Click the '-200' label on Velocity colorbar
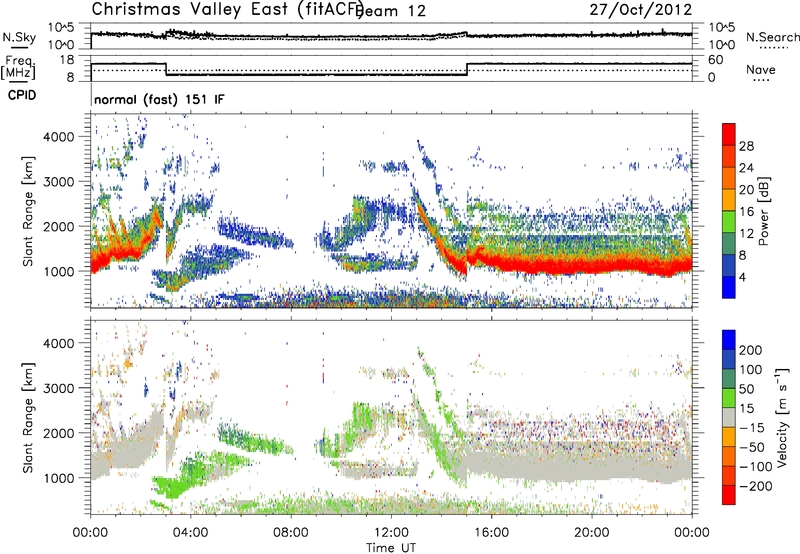 (756, 486)
